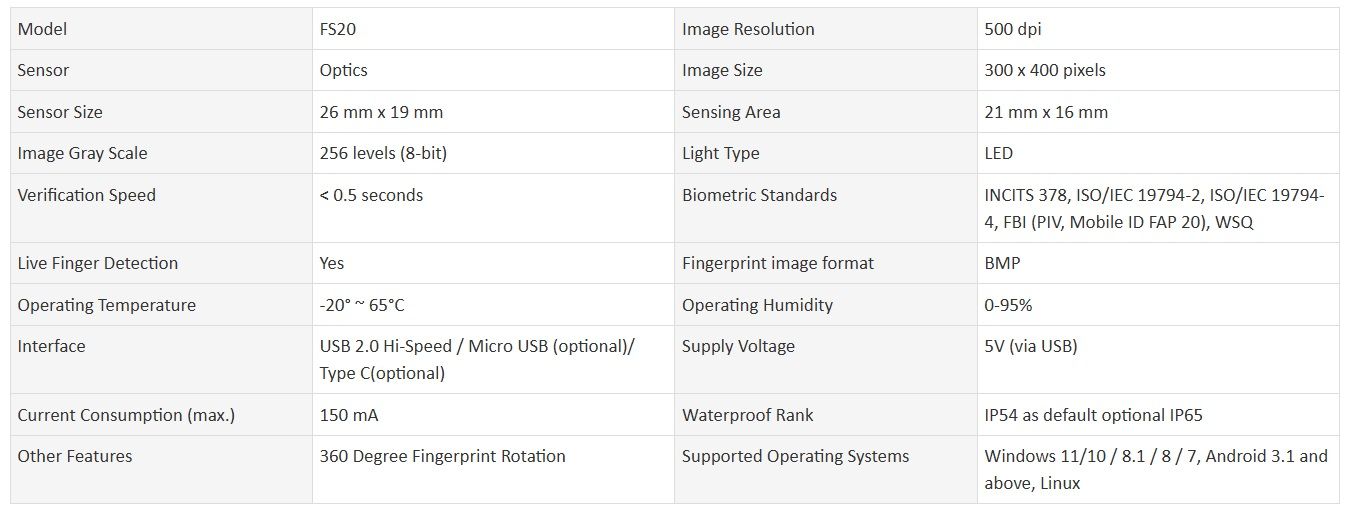
Task: Select the Sensing Area 21 mm x 16 mm value
Action: pyautogui.click(x=1046, y=112)
